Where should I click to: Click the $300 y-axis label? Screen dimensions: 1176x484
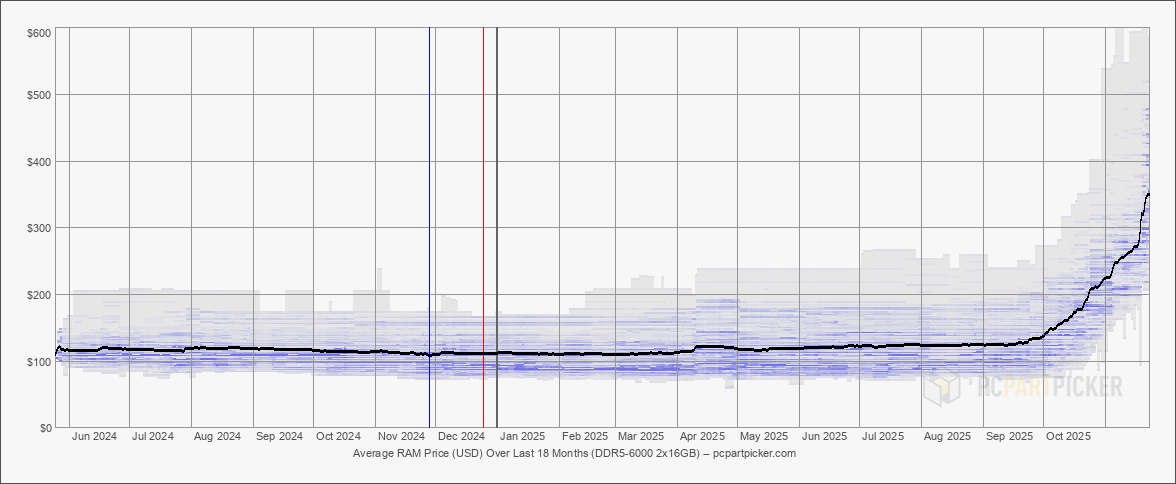(x=41, y=228)
